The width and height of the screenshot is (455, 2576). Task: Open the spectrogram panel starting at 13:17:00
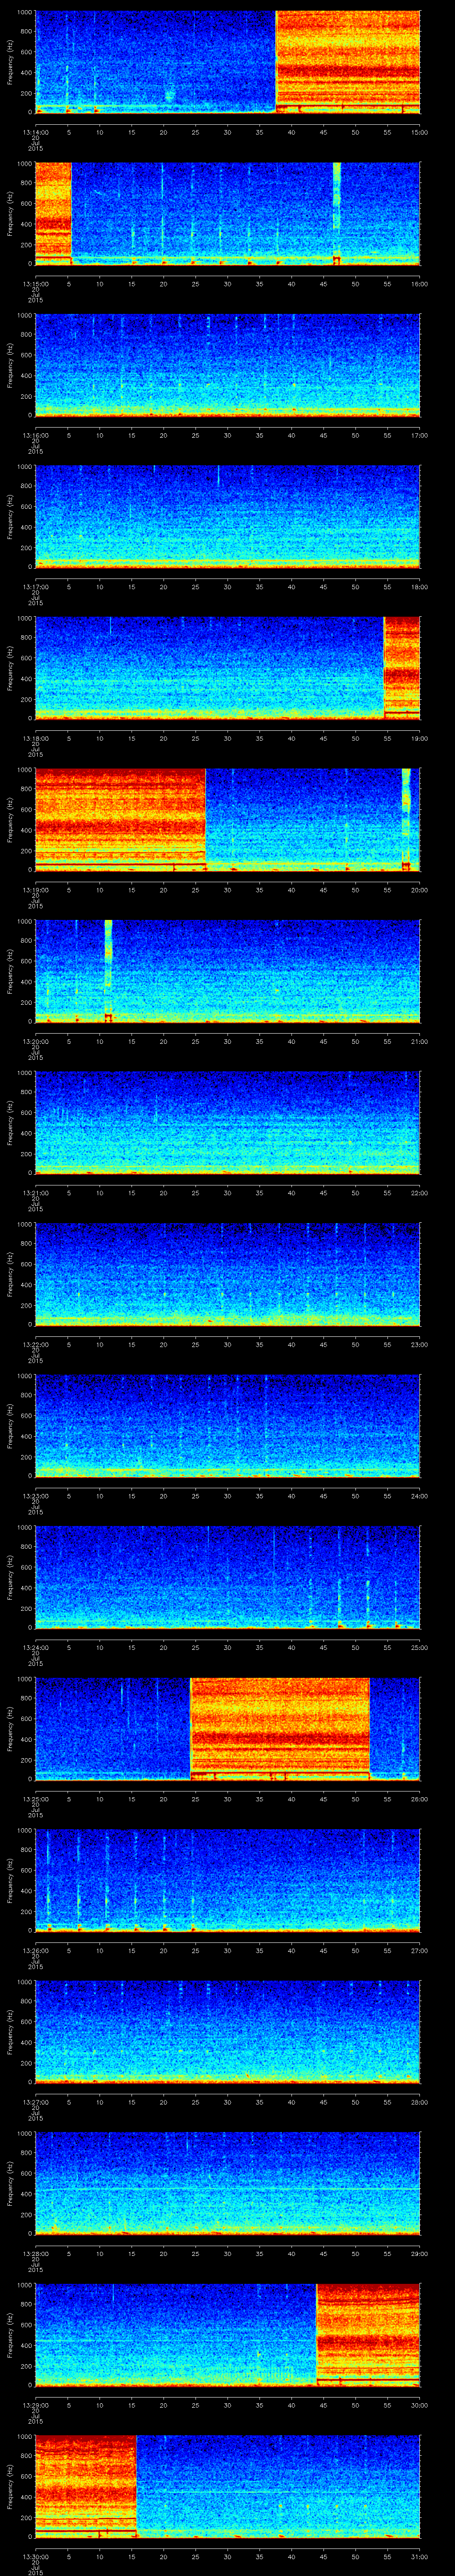pyautogui.click(x=227, y=517)
